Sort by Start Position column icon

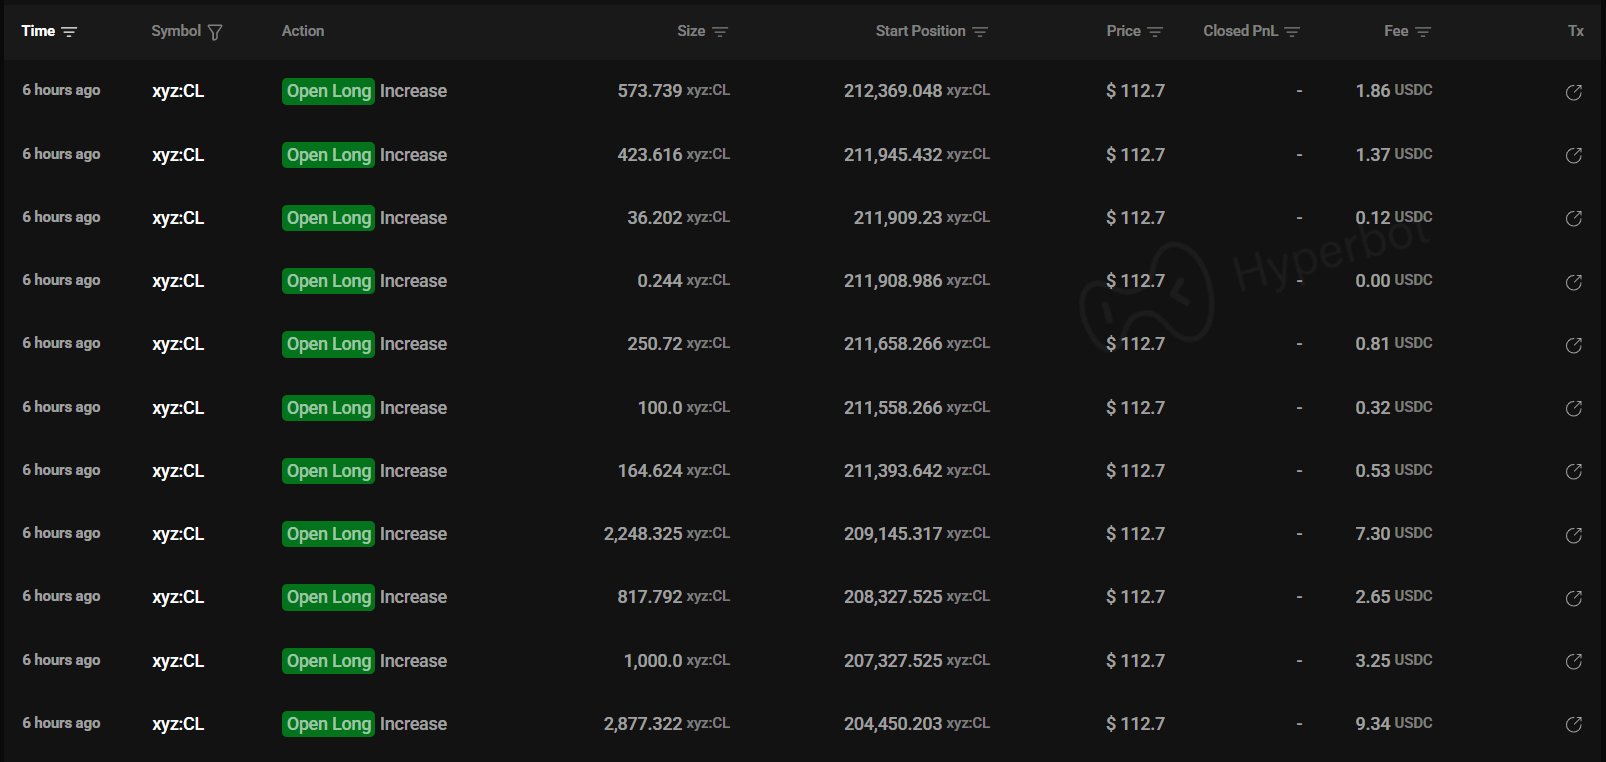tap(980, 32)
